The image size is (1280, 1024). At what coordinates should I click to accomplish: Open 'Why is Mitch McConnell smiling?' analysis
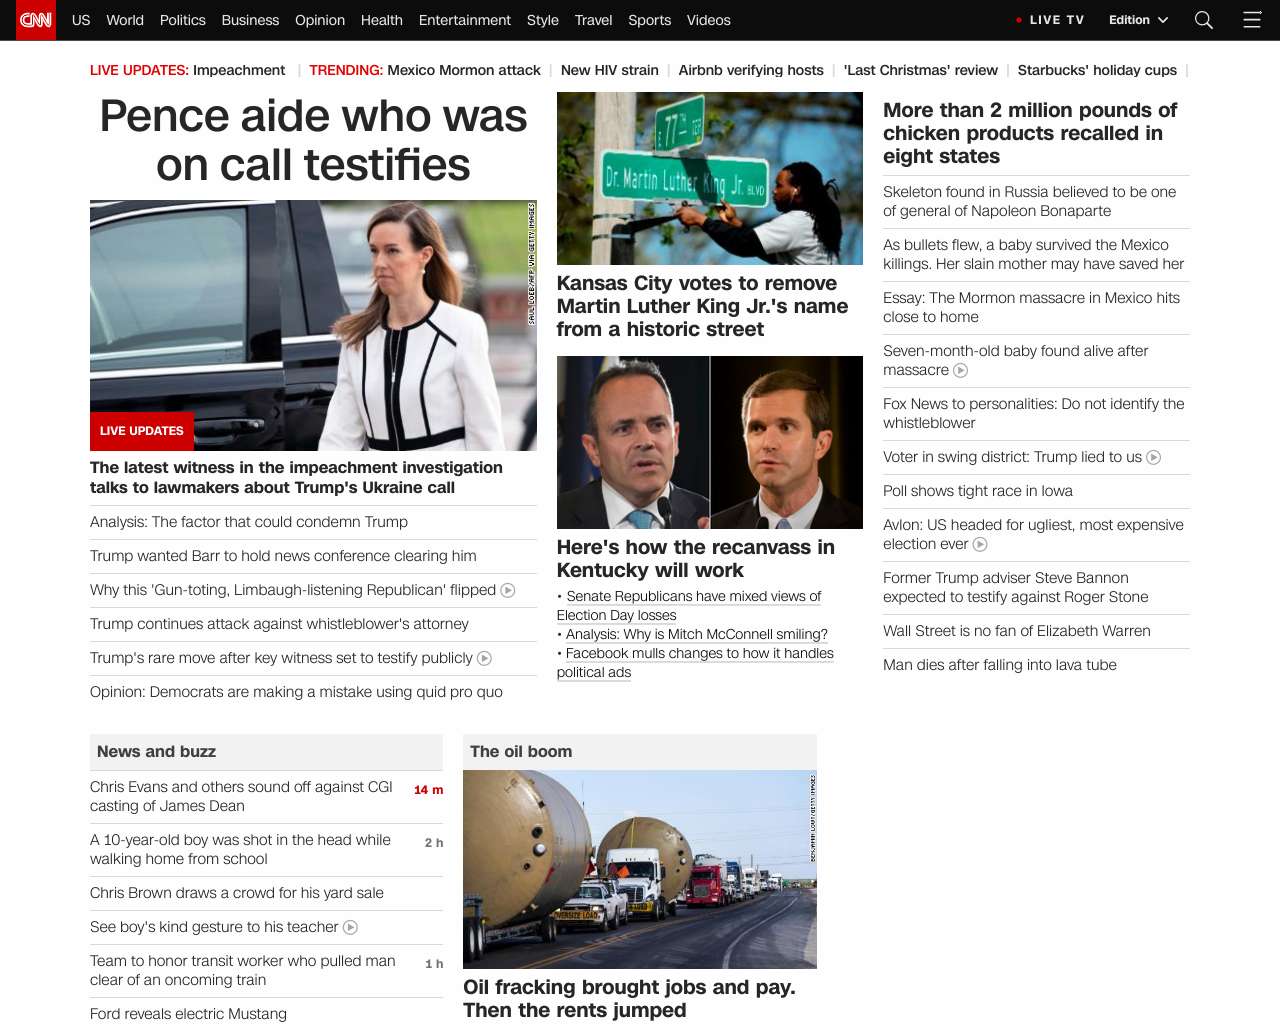click(x=697, y=634)
